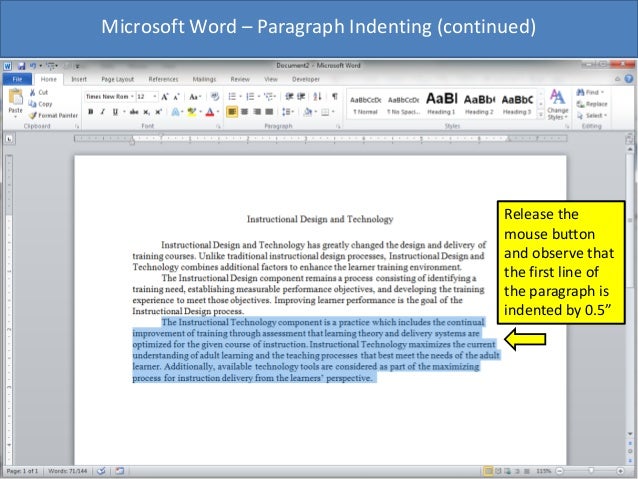Viewport: 638px width, 479px height.
Task: Click the Text Effects glowing A icon
Action: [175, 112]
